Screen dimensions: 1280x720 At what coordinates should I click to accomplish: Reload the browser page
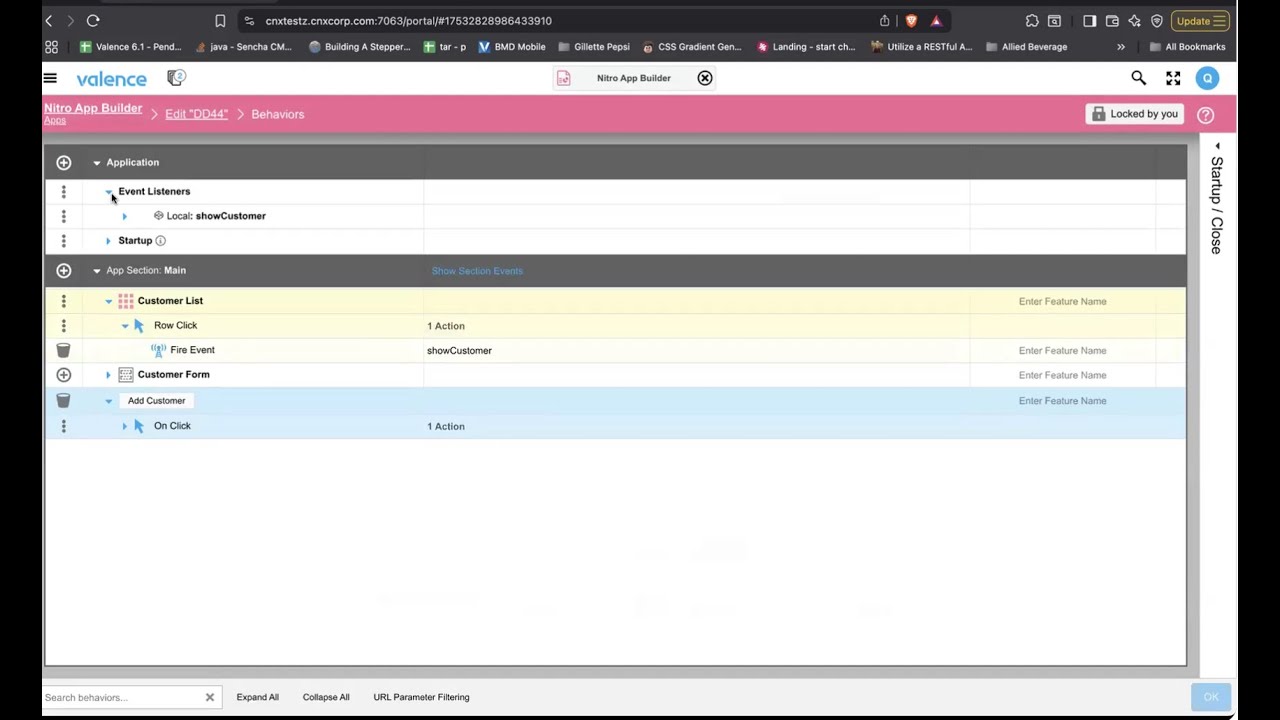click(x=93, y=20)
